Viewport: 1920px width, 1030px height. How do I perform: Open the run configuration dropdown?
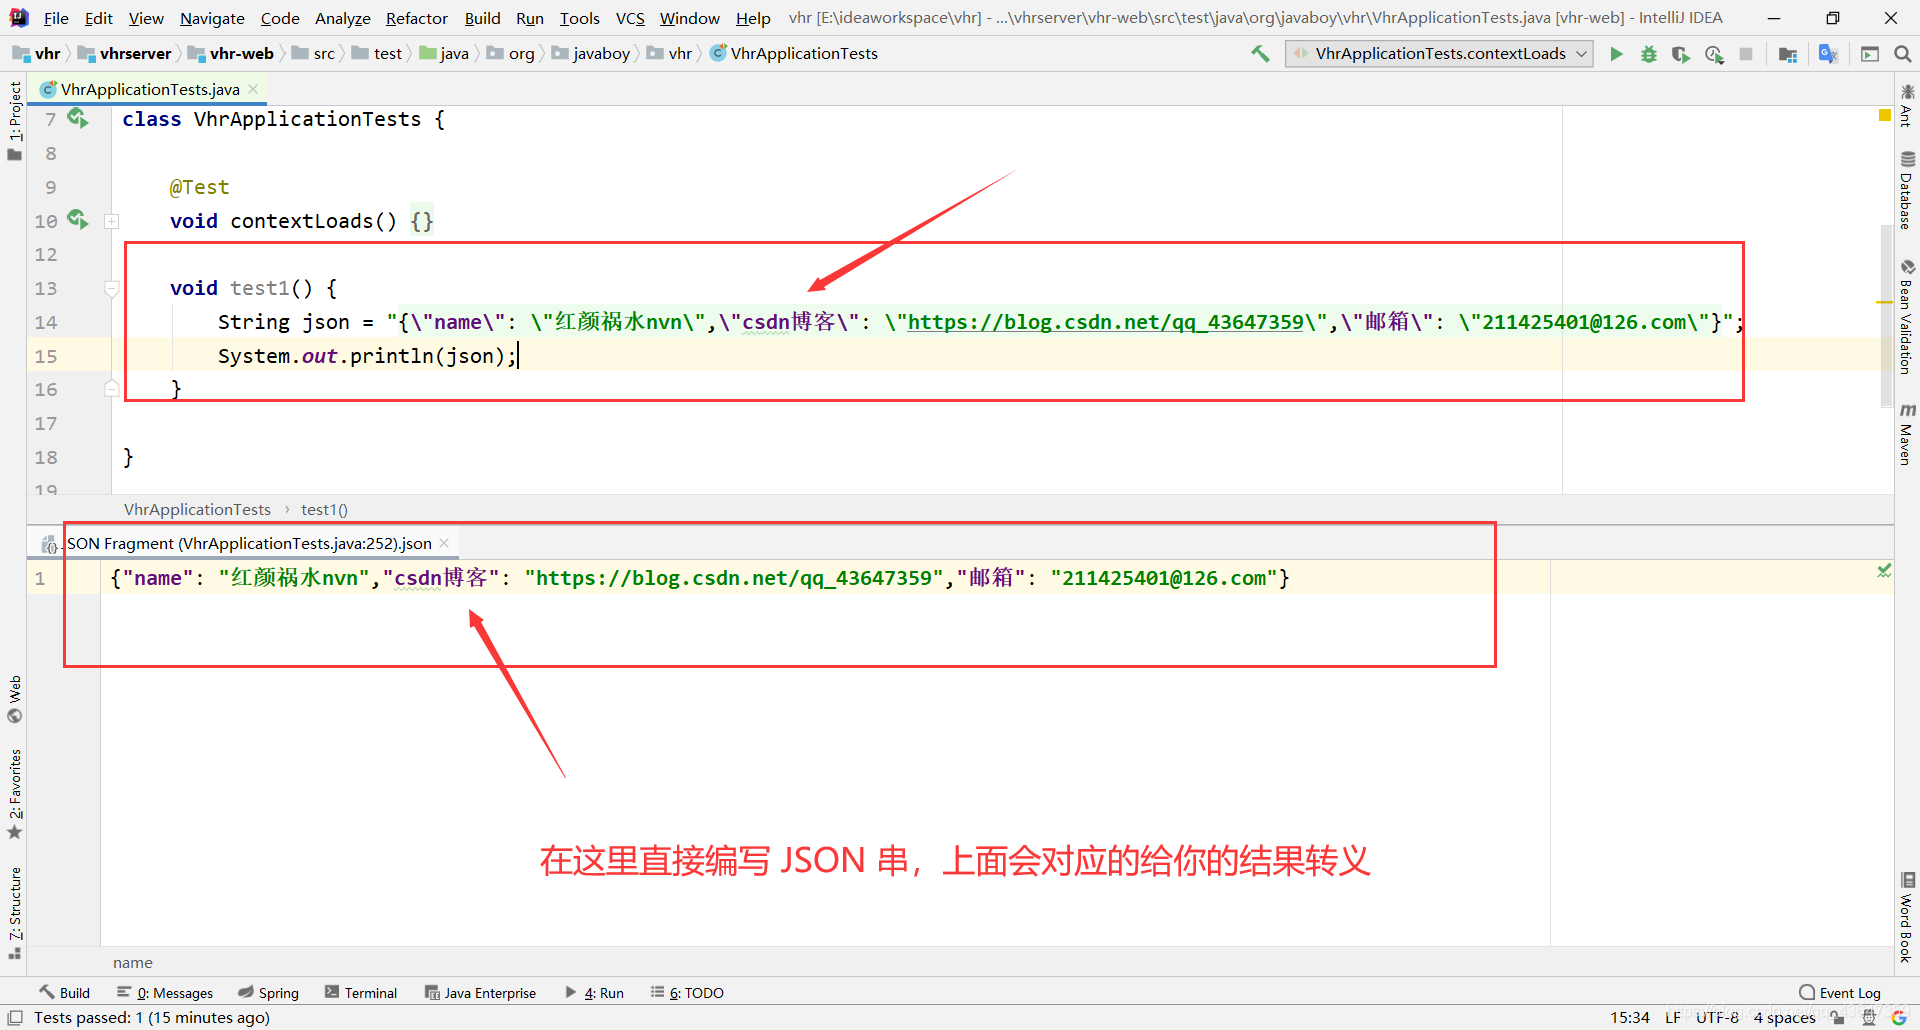pyautogui.click(x=1440, y=54)
